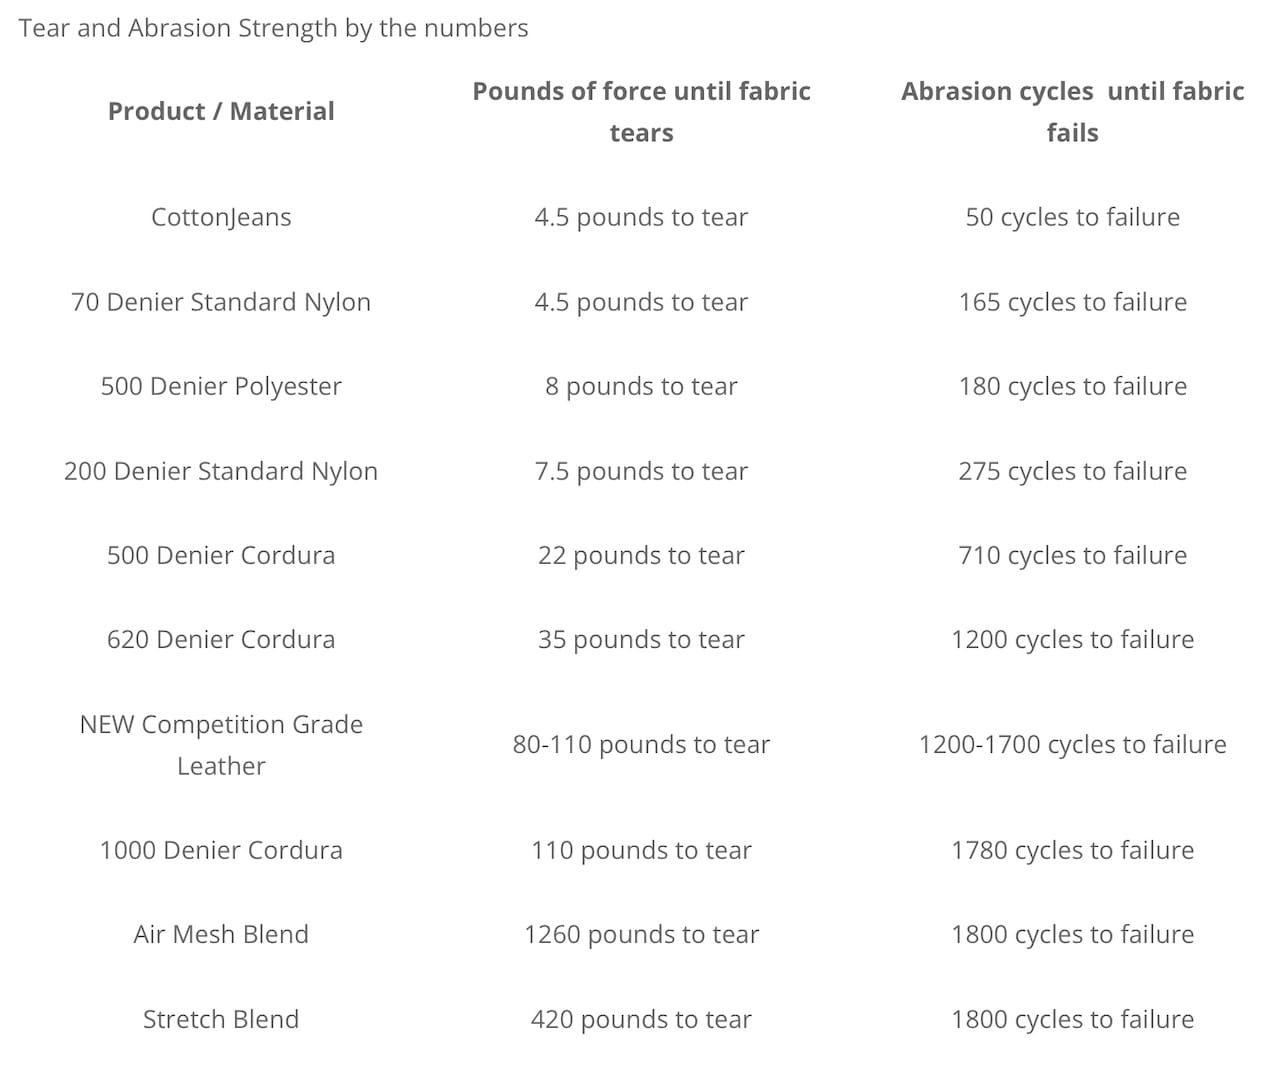
Task: Click "420 pounds to tear" value
Action: pos(641,1019)
